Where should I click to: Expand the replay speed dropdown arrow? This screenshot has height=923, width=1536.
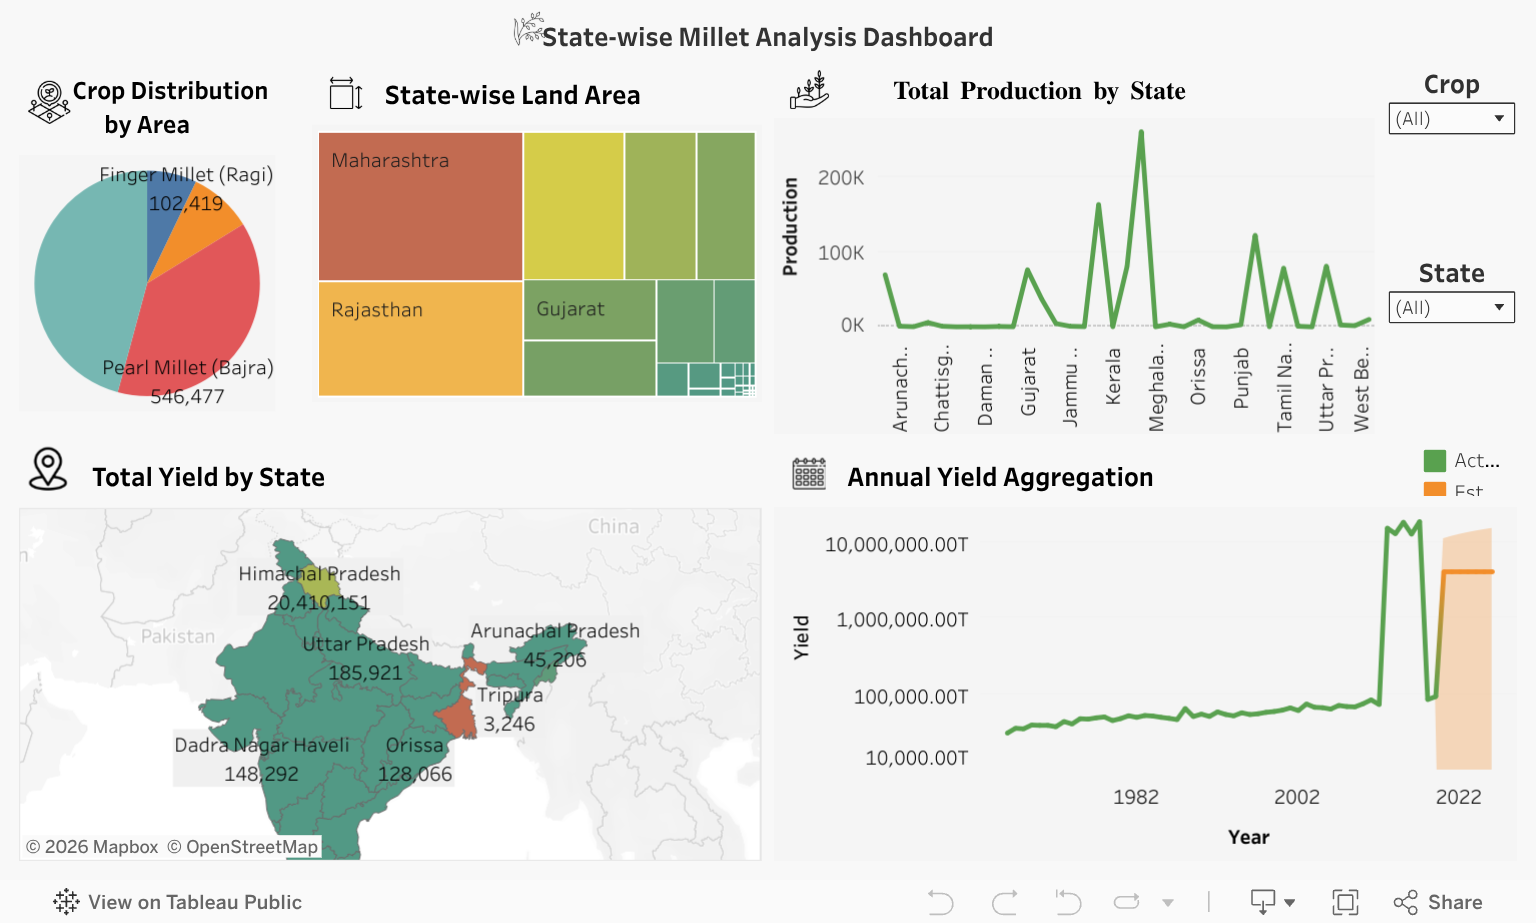[1168, 903]
